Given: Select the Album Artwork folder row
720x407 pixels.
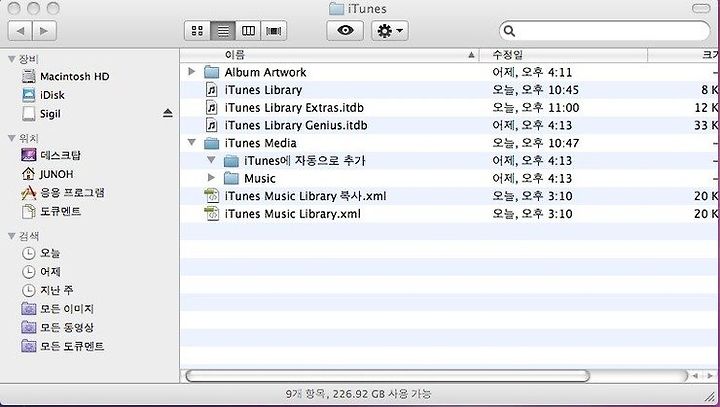Looking at the screenshot, I should [450, 72].
